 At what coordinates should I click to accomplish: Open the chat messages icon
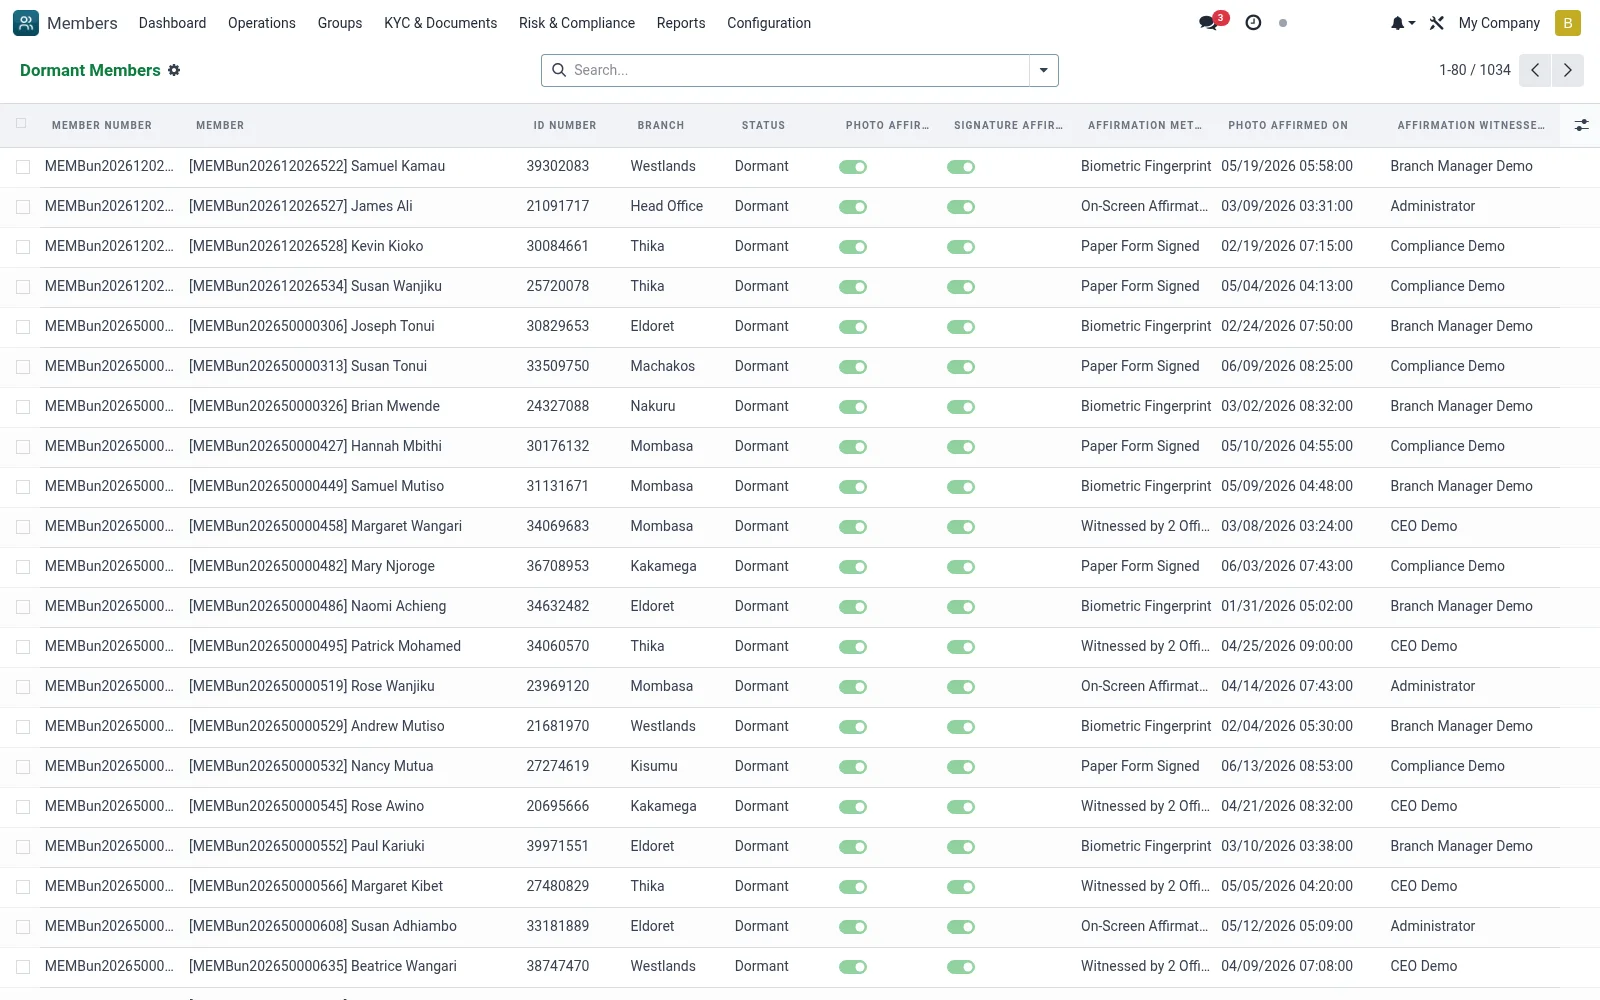1209,23
